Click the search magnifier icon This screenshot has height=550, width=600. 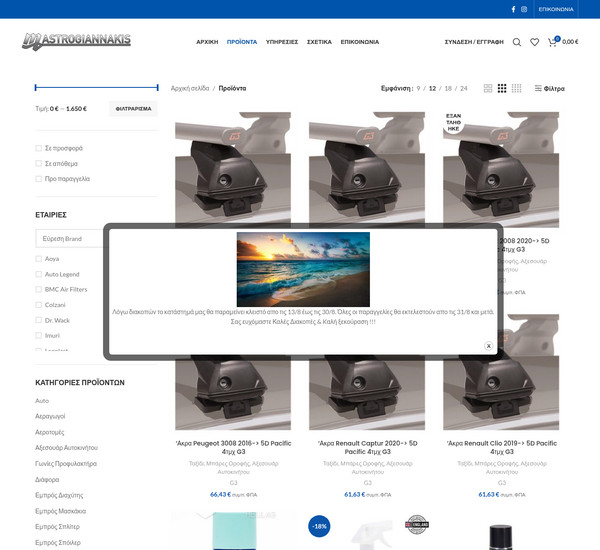tap(517, 42)
